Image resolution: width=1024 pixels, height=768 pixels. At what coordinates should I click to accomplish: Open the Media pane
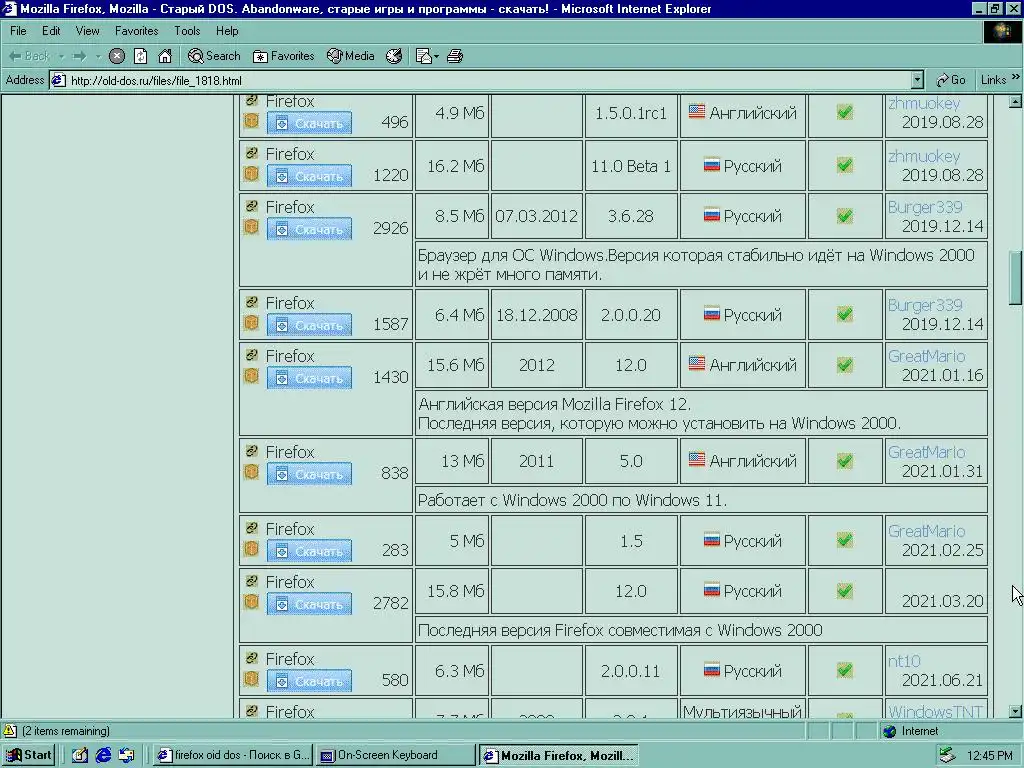click(x=351, y=56)
